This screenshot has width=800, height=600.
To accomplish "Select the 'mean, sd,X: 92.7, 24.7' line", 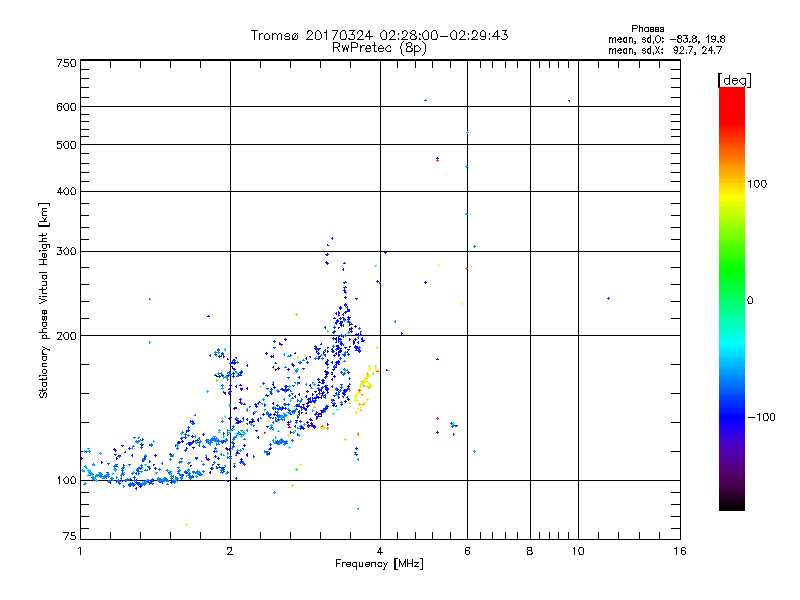I will pyautogui.click(x=665, y=50).
